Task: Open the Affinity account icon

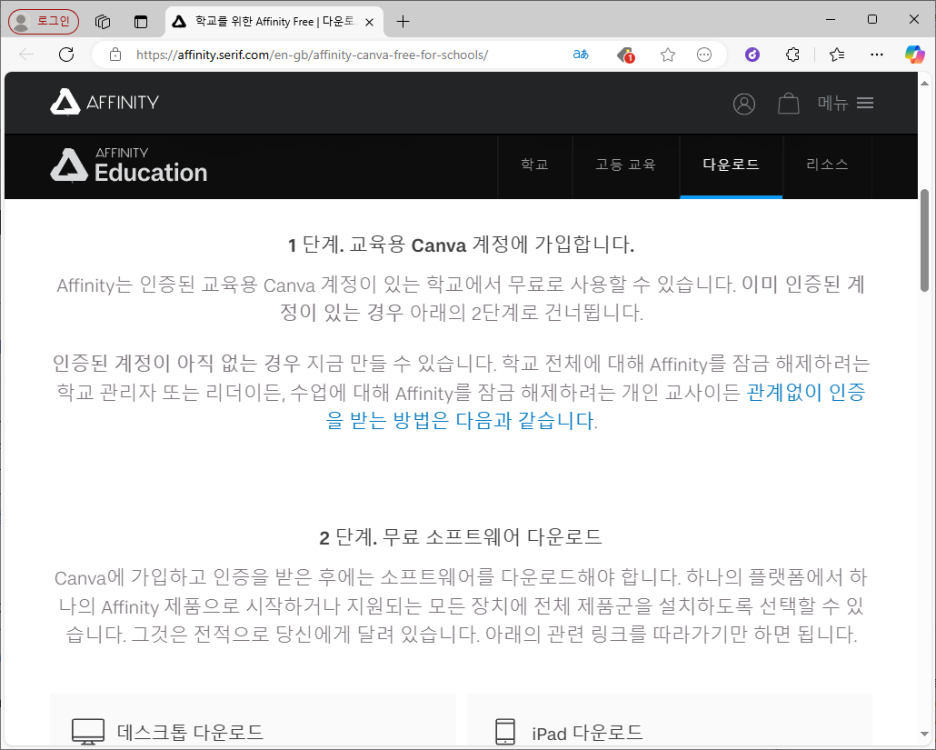Action: [744, 103]
